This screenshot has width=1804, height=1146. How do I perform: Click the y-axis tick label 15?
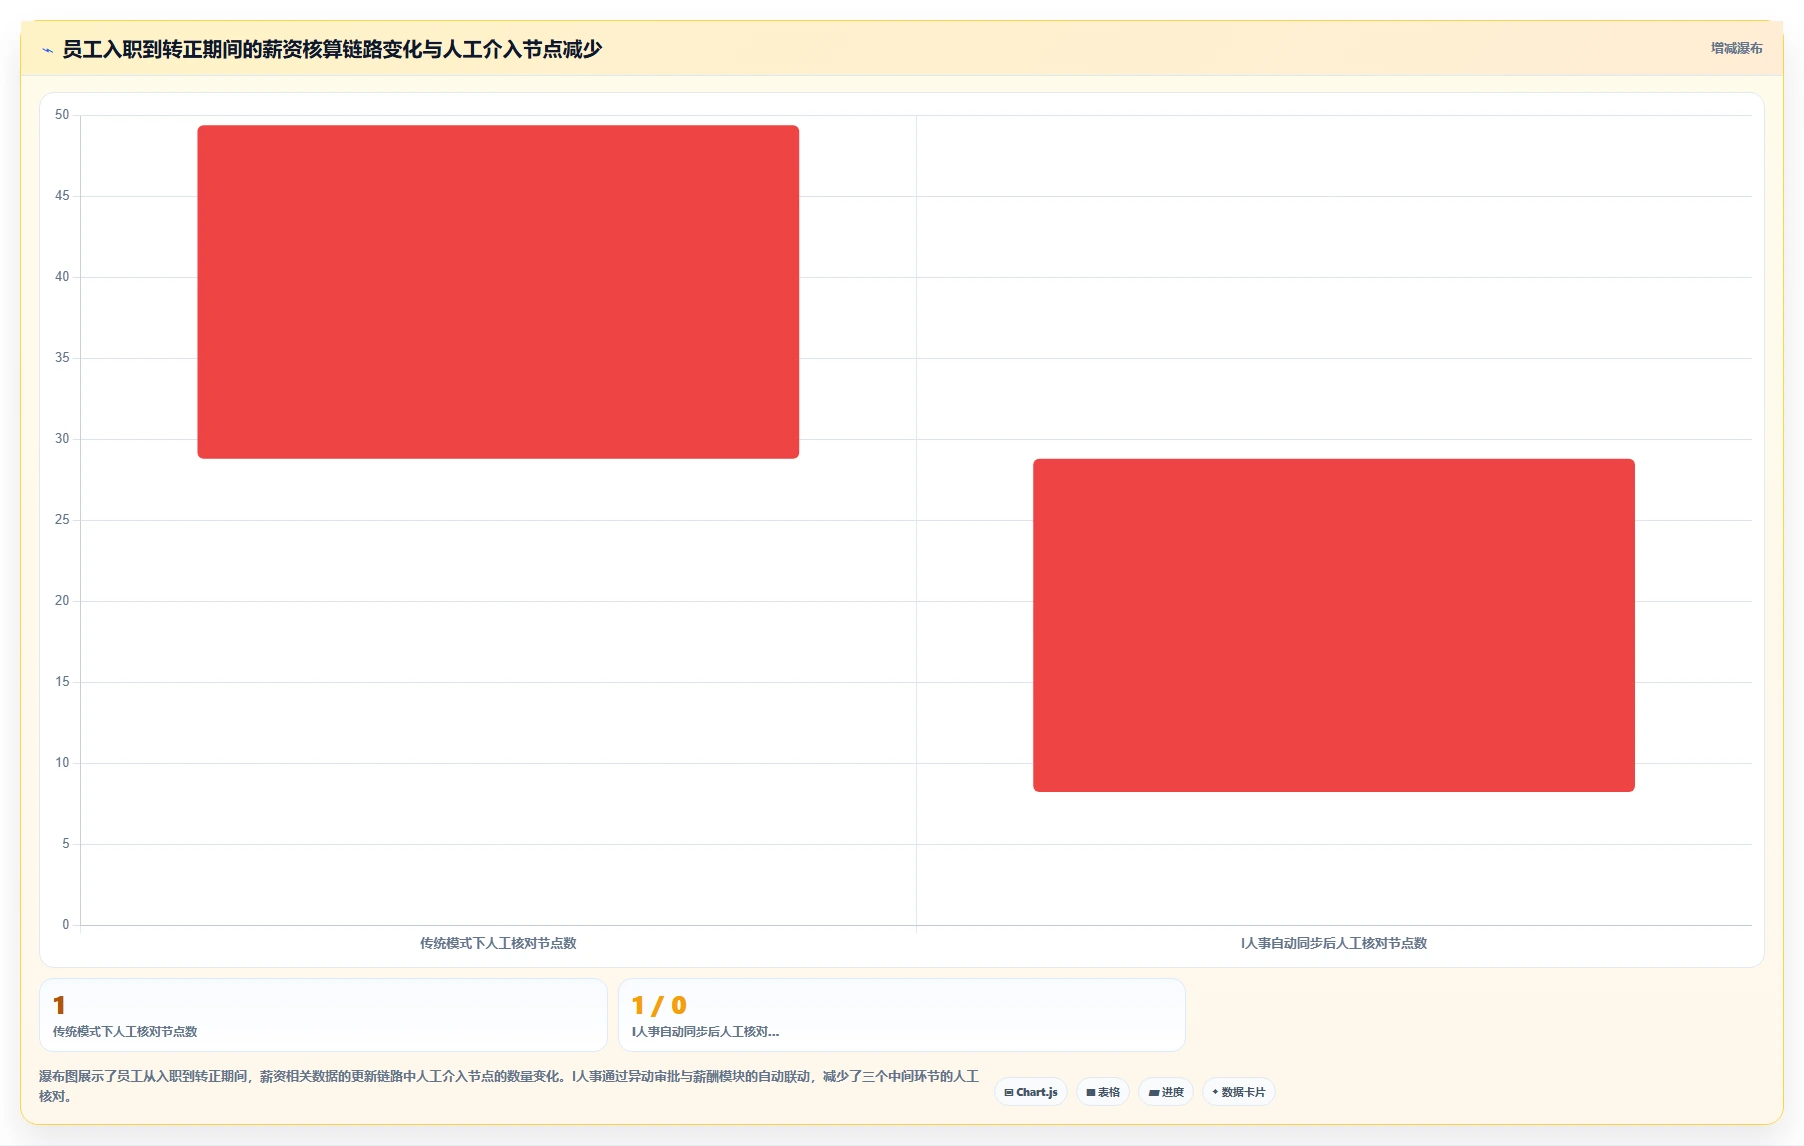(x=62, y=682)
